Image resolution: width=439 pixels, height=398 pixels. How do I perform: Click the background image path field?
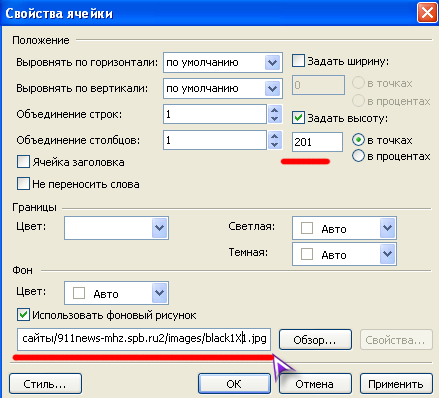[x=144, y=339]
